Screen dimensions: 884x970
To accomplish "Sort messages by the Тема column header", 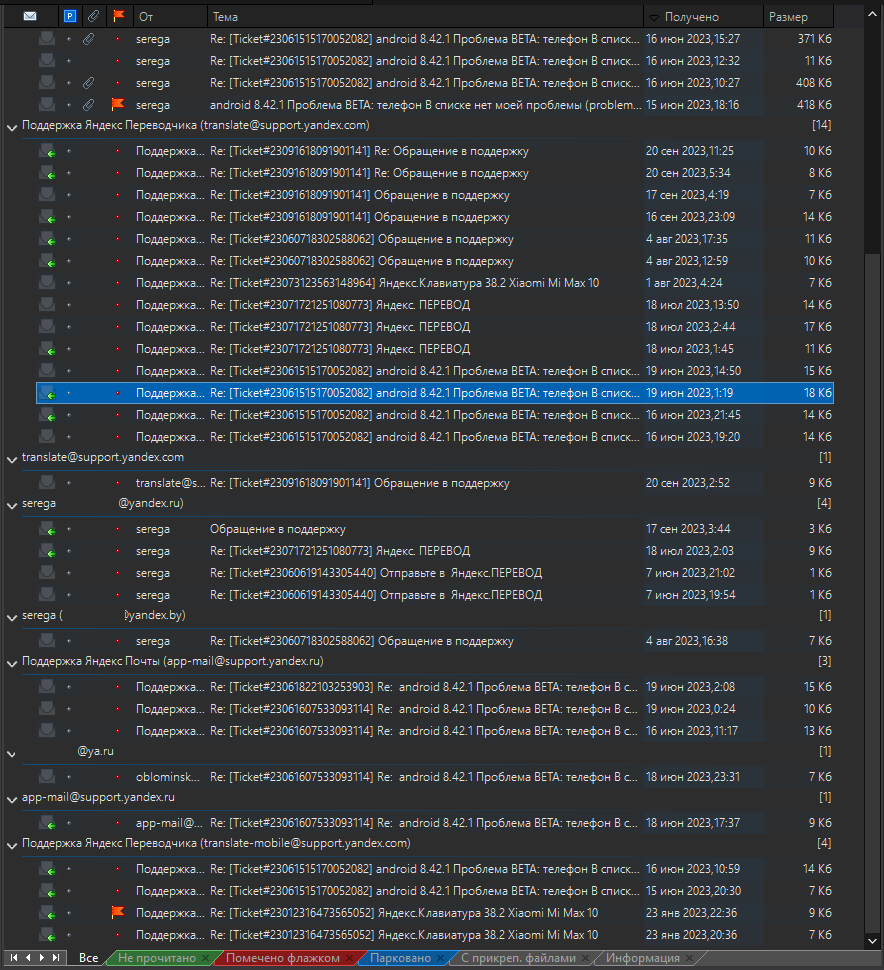I will pos(425,17).
